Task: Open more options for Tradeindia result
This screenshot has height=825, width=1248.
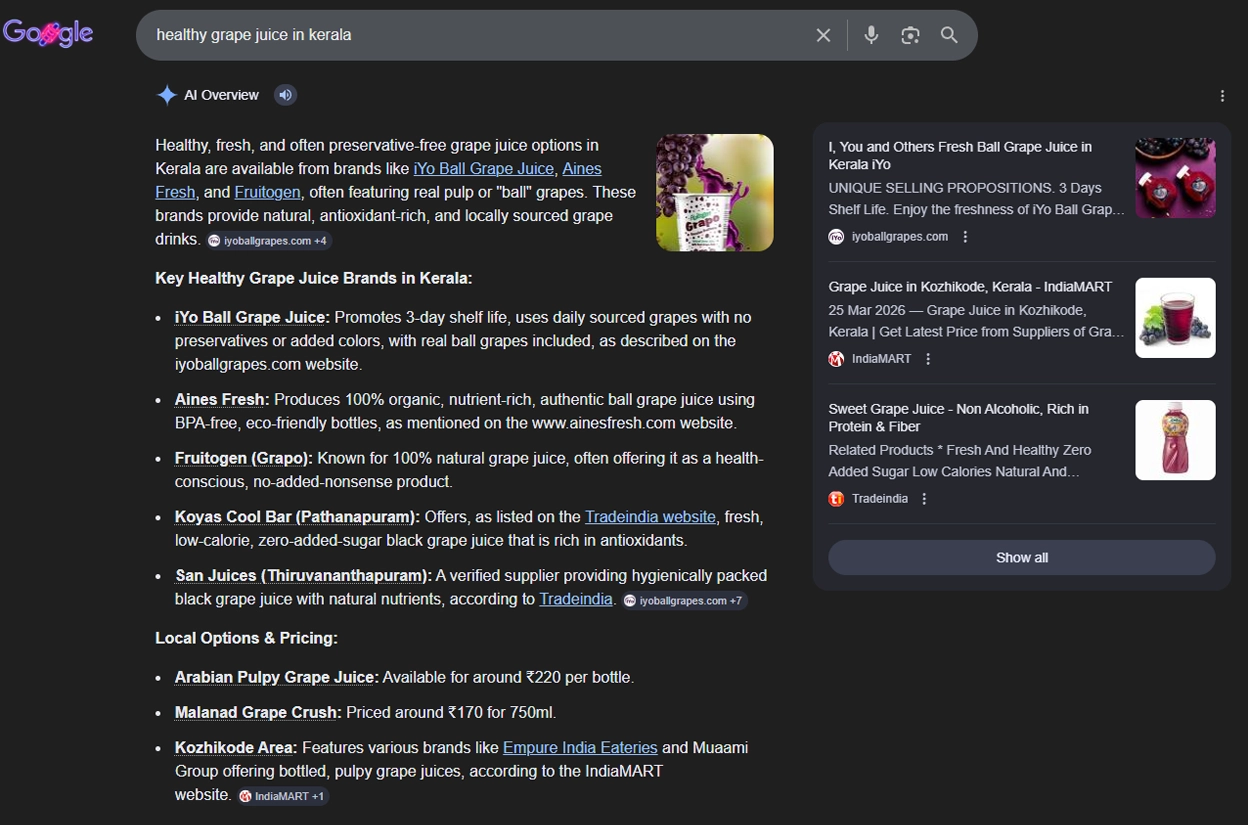Action: pos(924,499)
